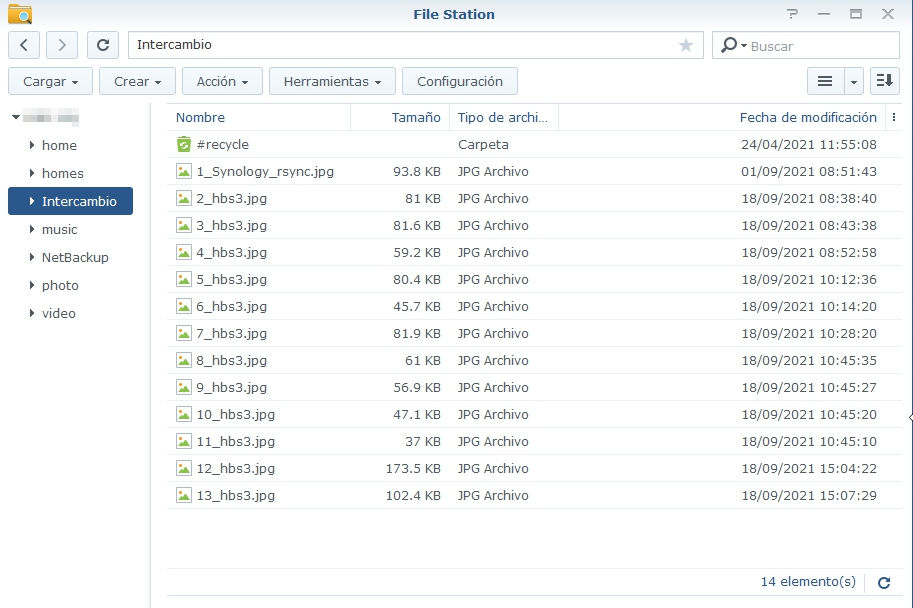This screenshot has width=913, height=608.
Task: Click the list view mode icon
Action: [x=825, y=81]
